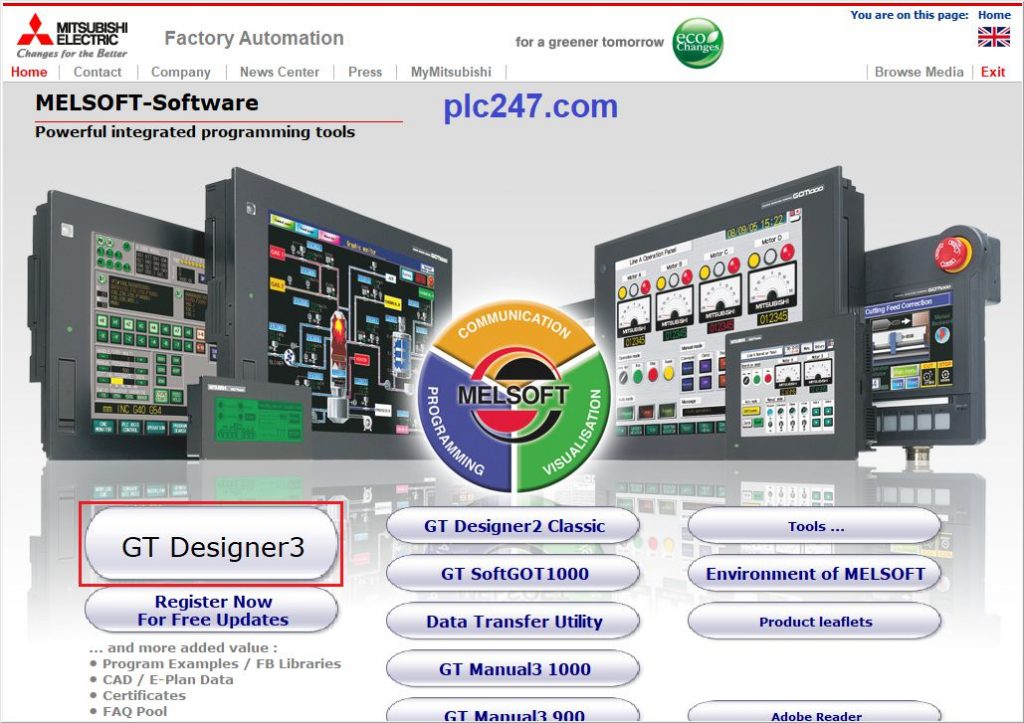Click Program Examples / FB Libraries text

[x=221, y=664]
